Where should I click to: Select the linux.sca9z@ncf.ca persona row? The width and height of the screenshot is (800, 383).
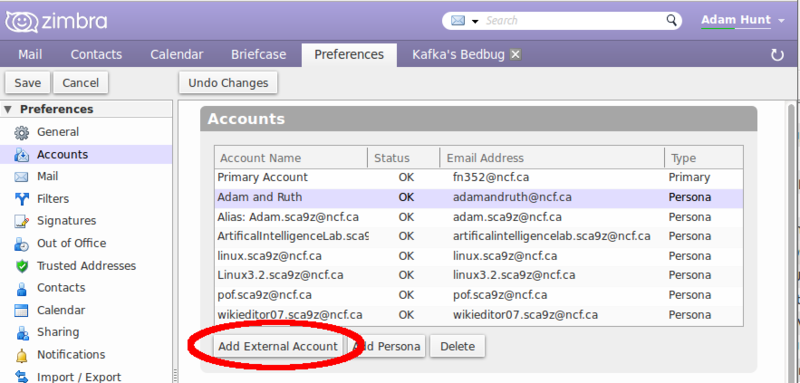(479, 256)
